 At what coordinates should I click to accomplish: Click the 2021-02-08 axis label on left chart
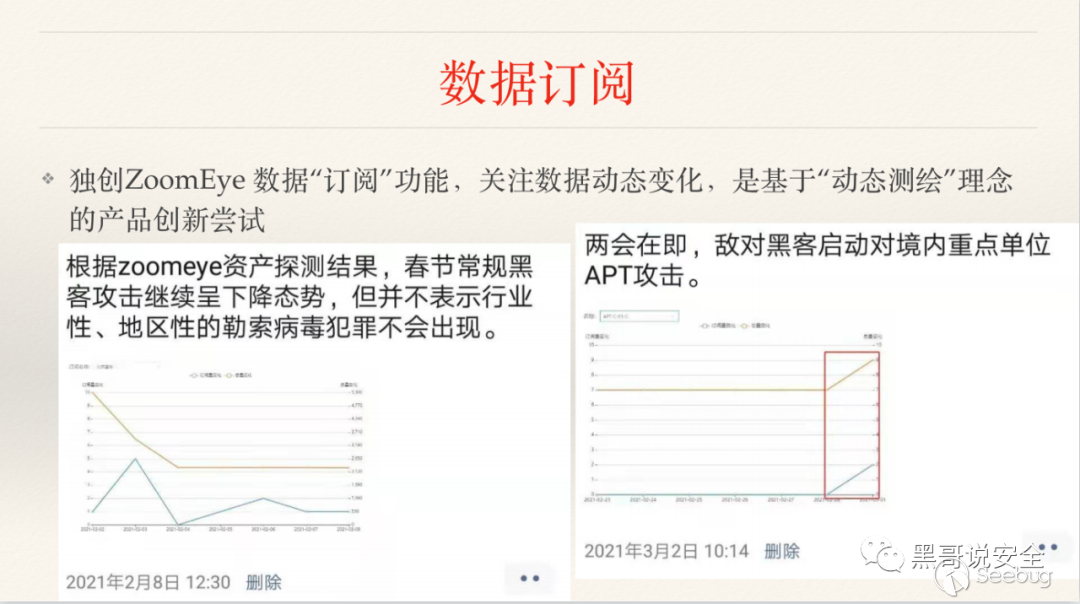pyautogui.click(x=349, y=529)
